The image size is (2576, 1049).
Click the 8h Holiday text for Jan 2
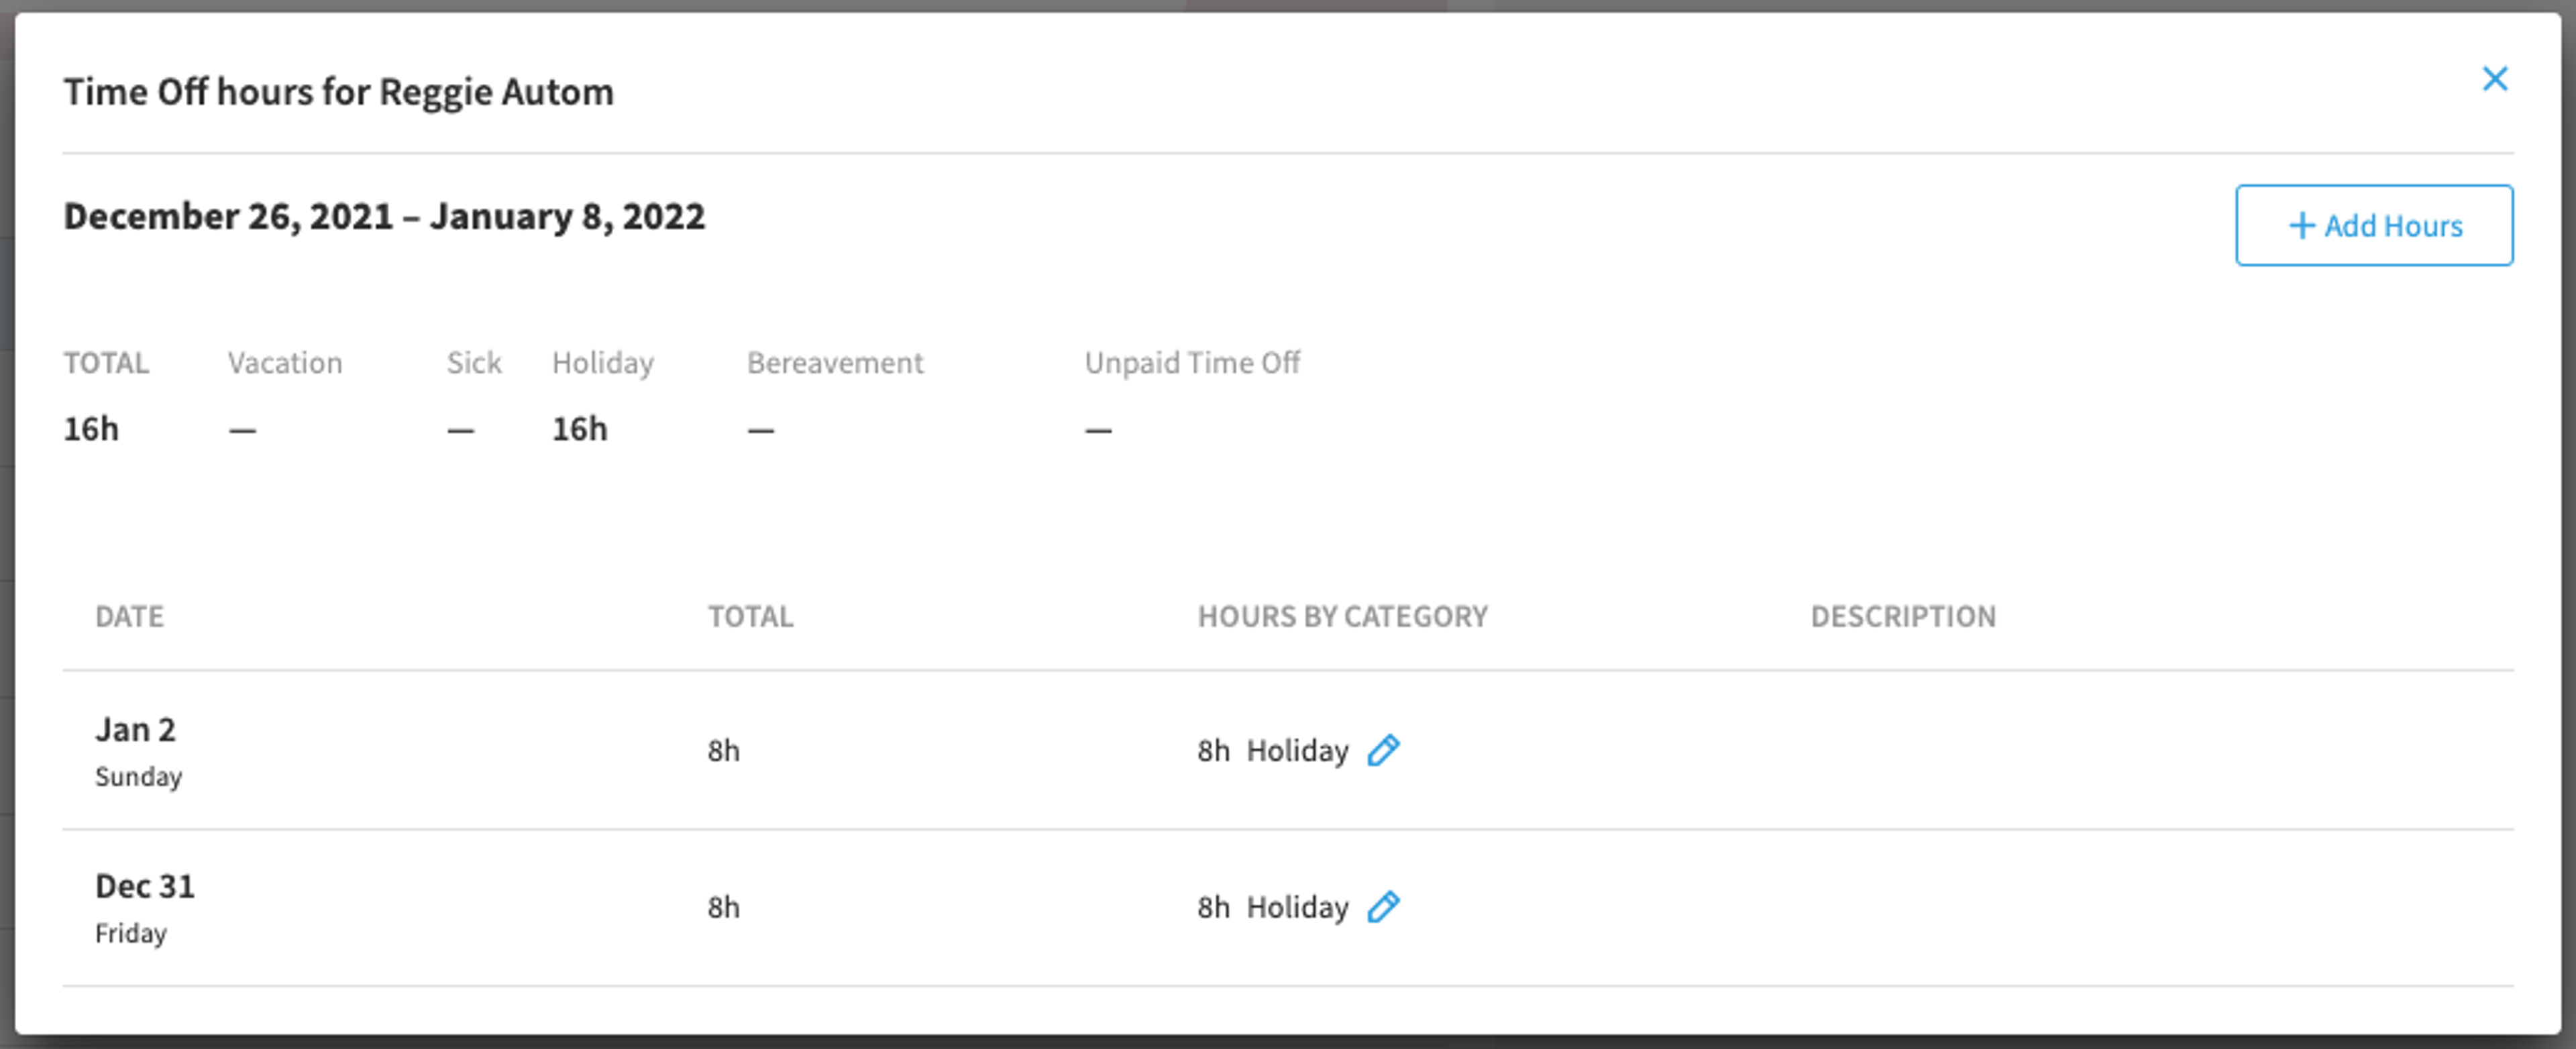pyautogui.click(x=1273, y=750)
